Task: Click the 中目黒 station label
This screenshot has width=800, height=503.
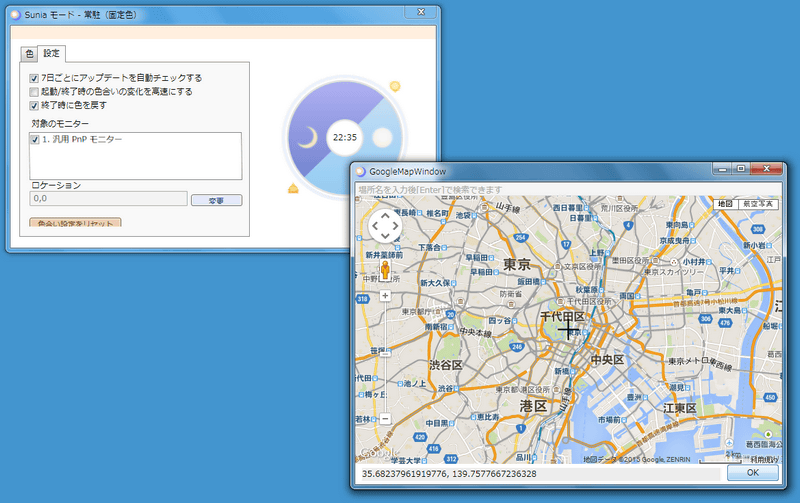Action: [x=436, y=423]
